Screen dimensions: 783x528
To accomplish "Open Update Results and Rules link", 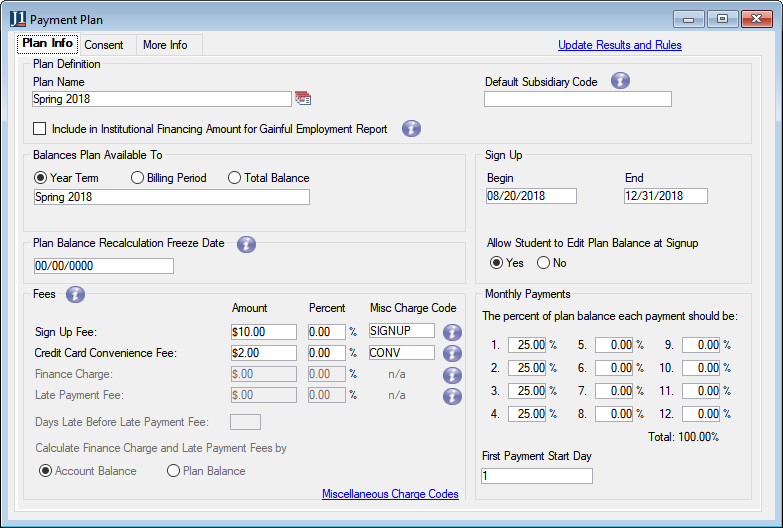I will (619, 45).
